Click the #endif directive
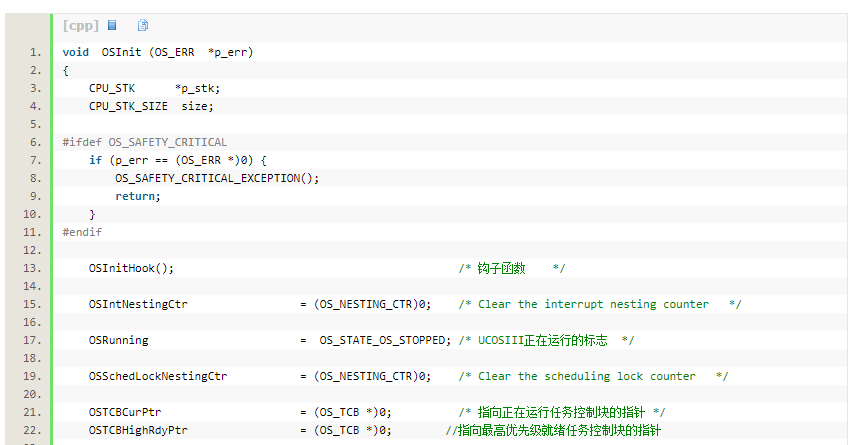Screen dimensions: 862x445 [x=82, y=232]
